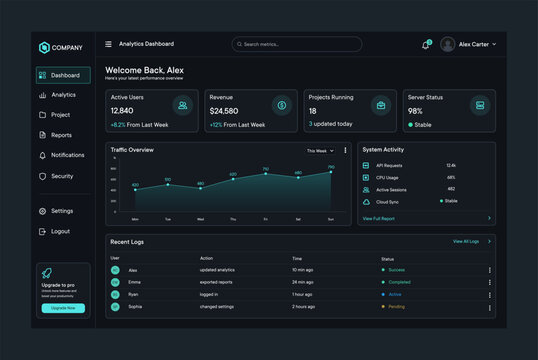
Task: Open three-dot menu for Alex's log row
Action: point(490,270)
